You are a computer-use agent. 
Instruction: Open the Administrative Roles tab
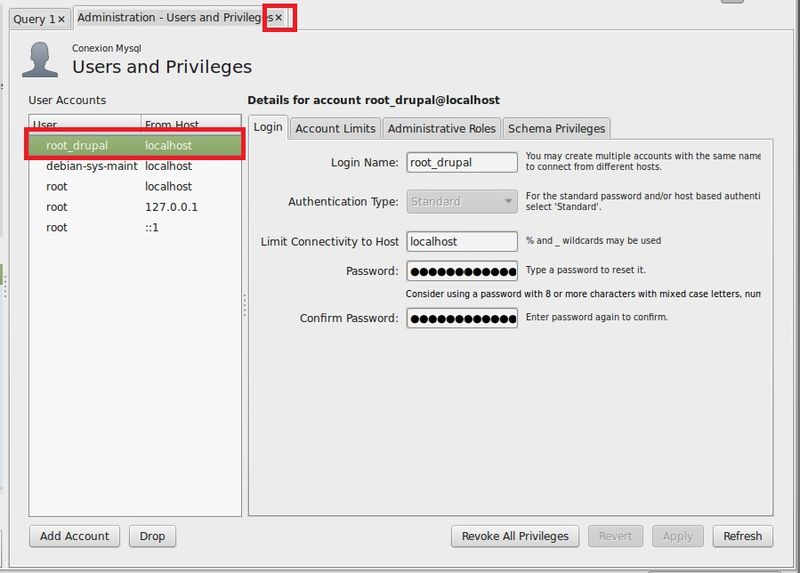coord(441,129)
